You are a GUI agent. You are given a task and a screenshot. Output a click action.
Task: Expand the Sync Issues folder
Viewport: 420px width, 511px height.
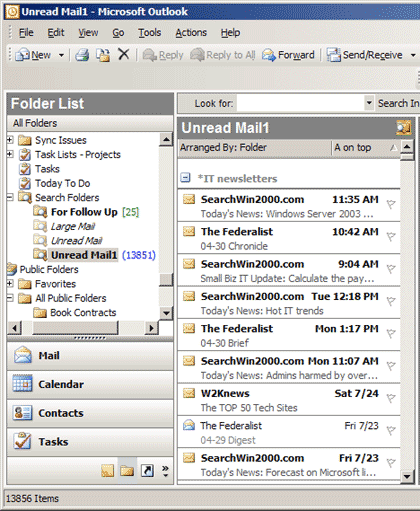click(x=10, y=140)
